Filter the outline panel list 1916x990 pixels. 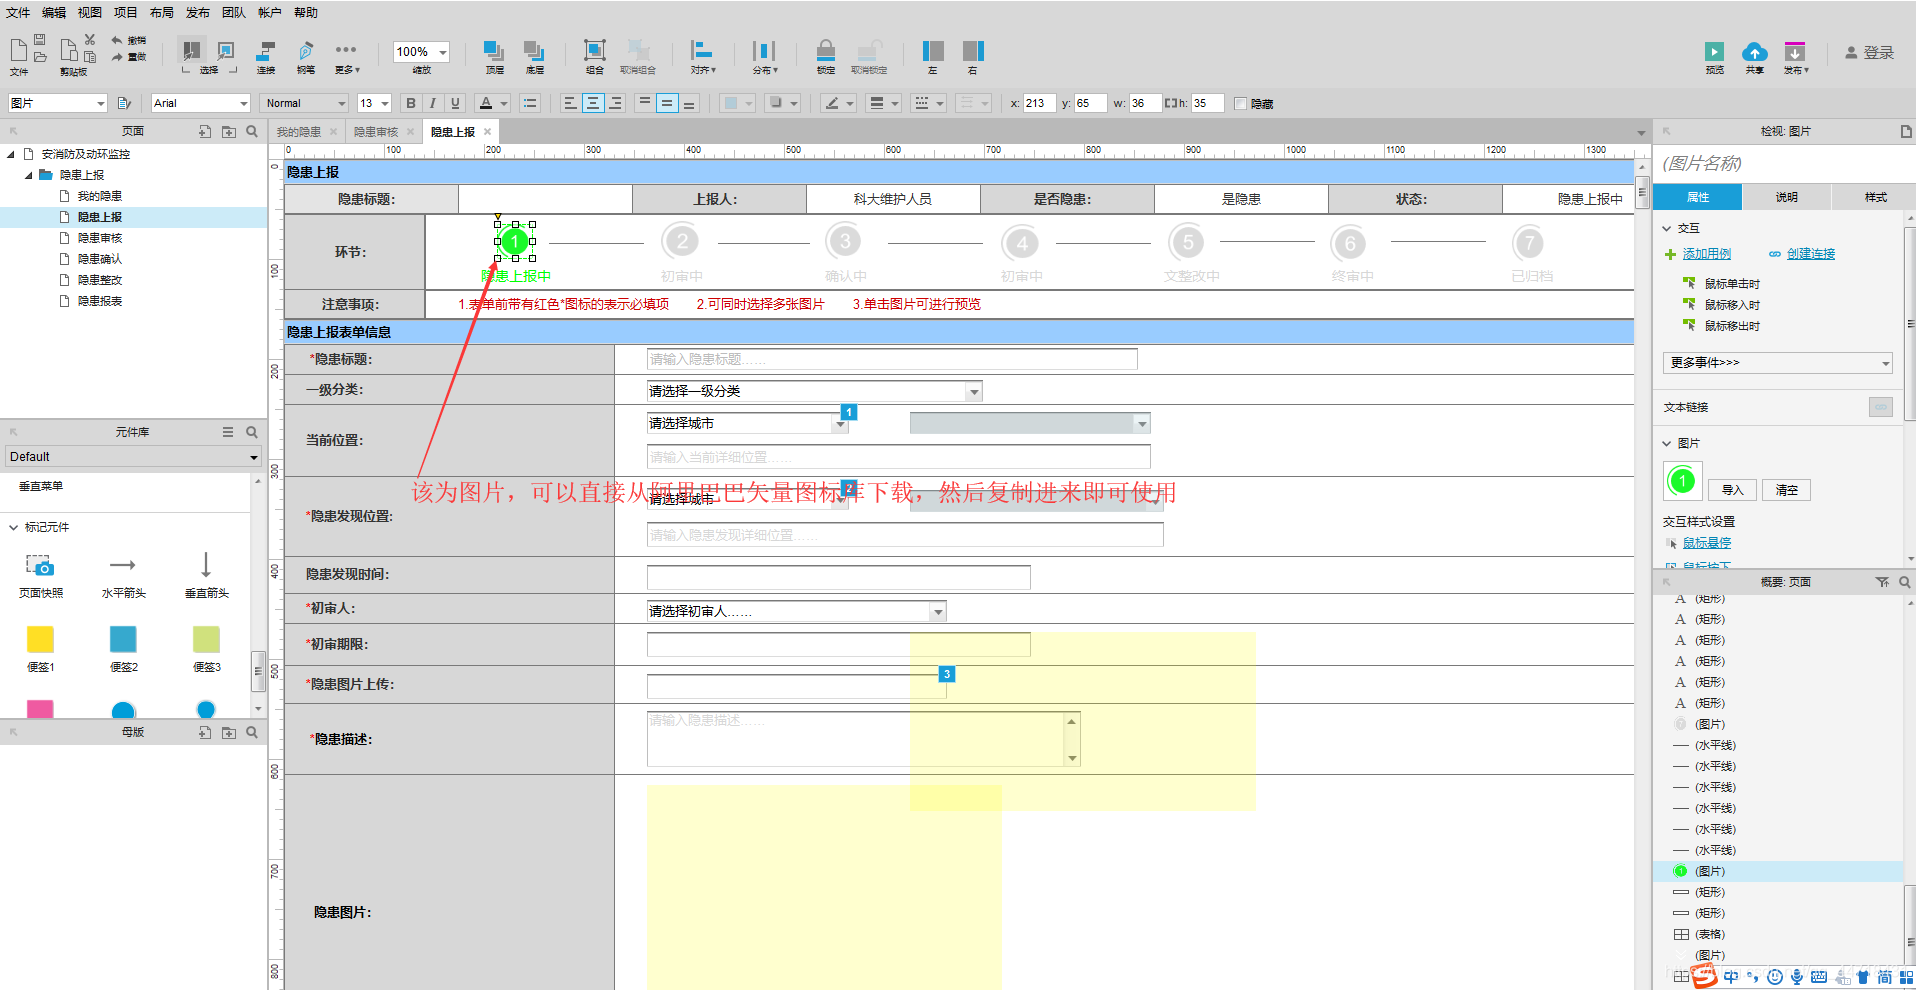click(1882, 582)
